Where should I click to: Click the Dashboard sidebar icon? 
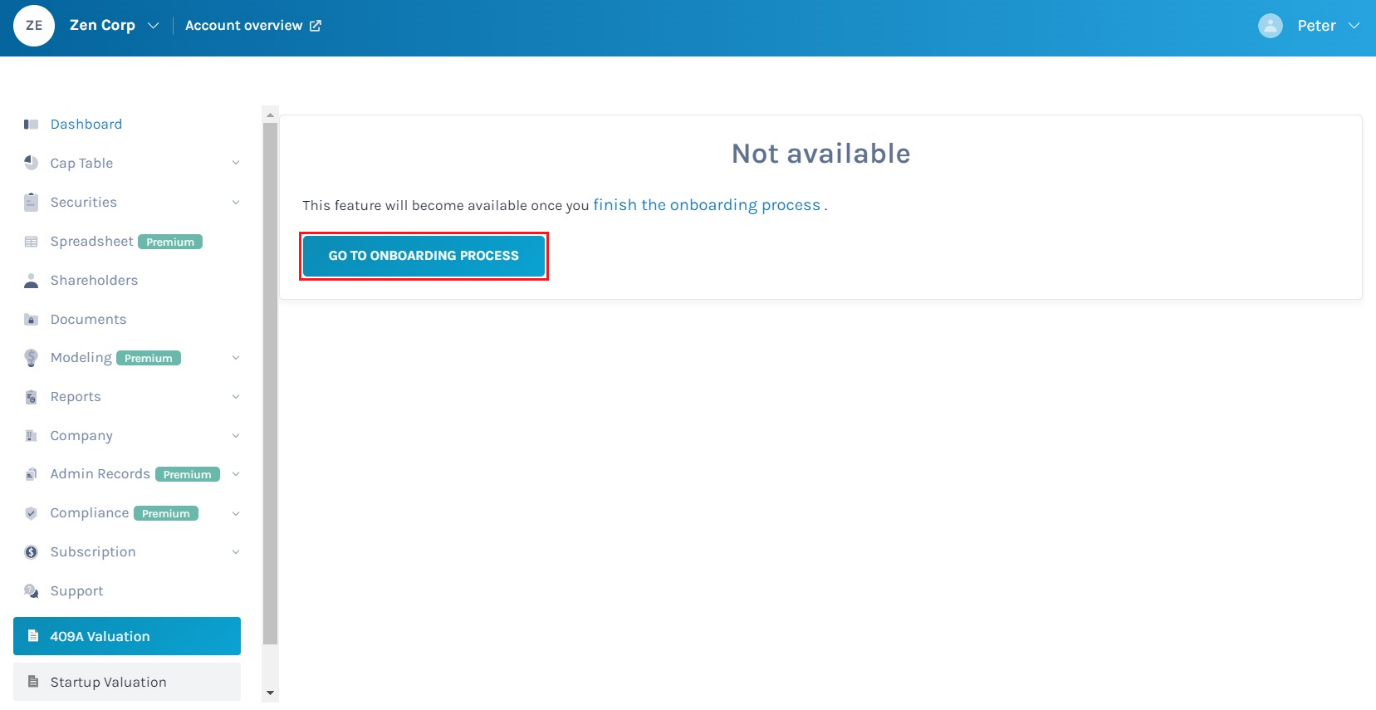pyautogui.click(x=31, y=125)
